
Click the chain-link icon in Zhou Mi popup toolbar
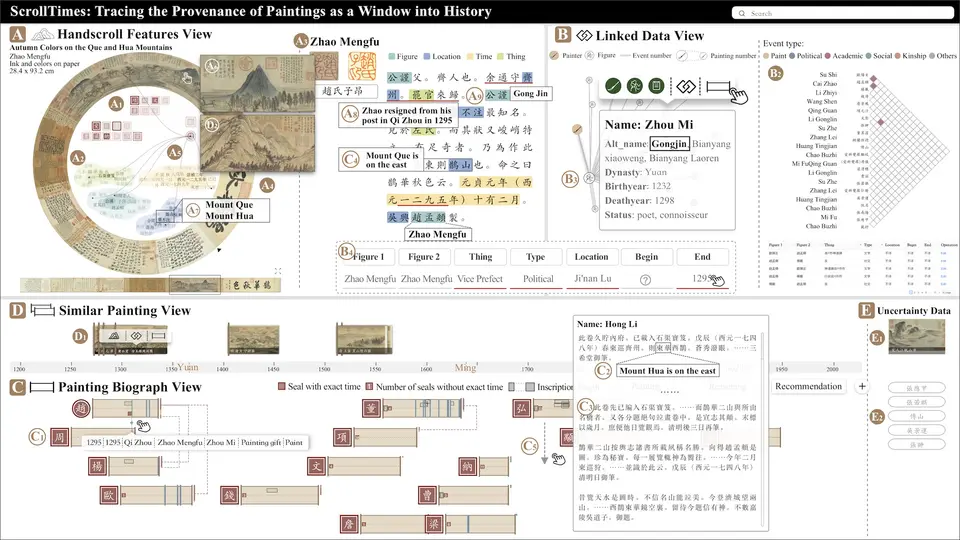(686, 86)
